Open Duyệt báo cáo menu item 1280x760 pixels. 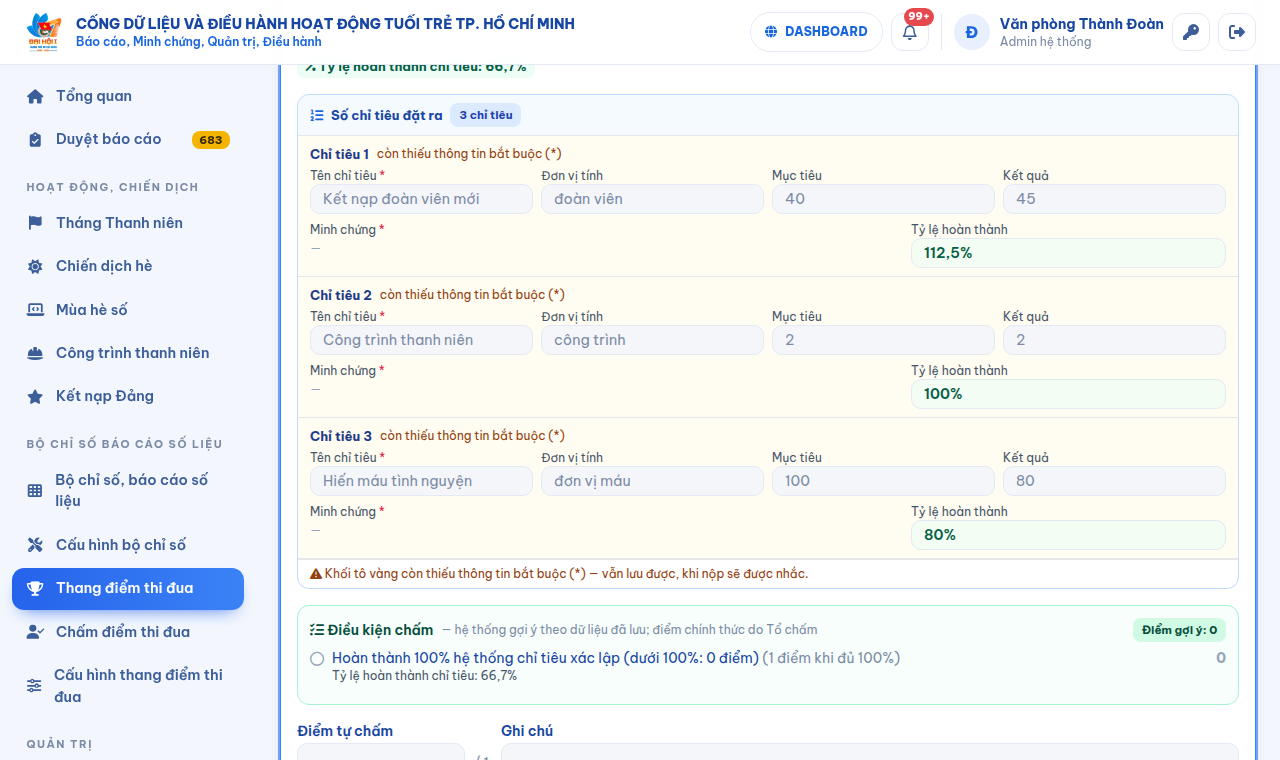click(128, 139)
